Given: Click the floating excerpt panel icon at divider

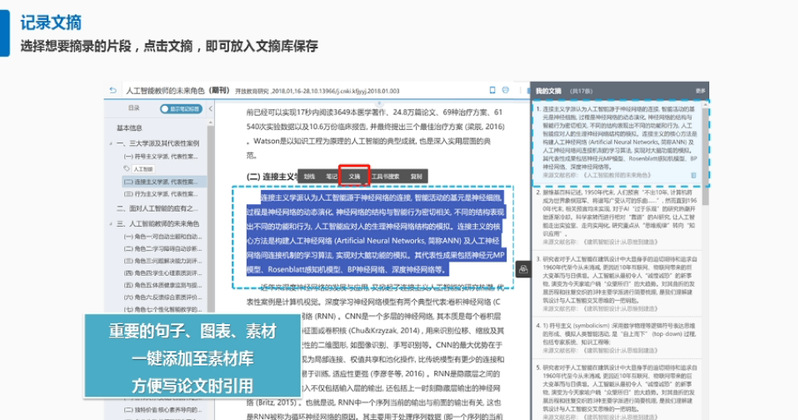Looking at the screenshot, I should coord(521,269).
